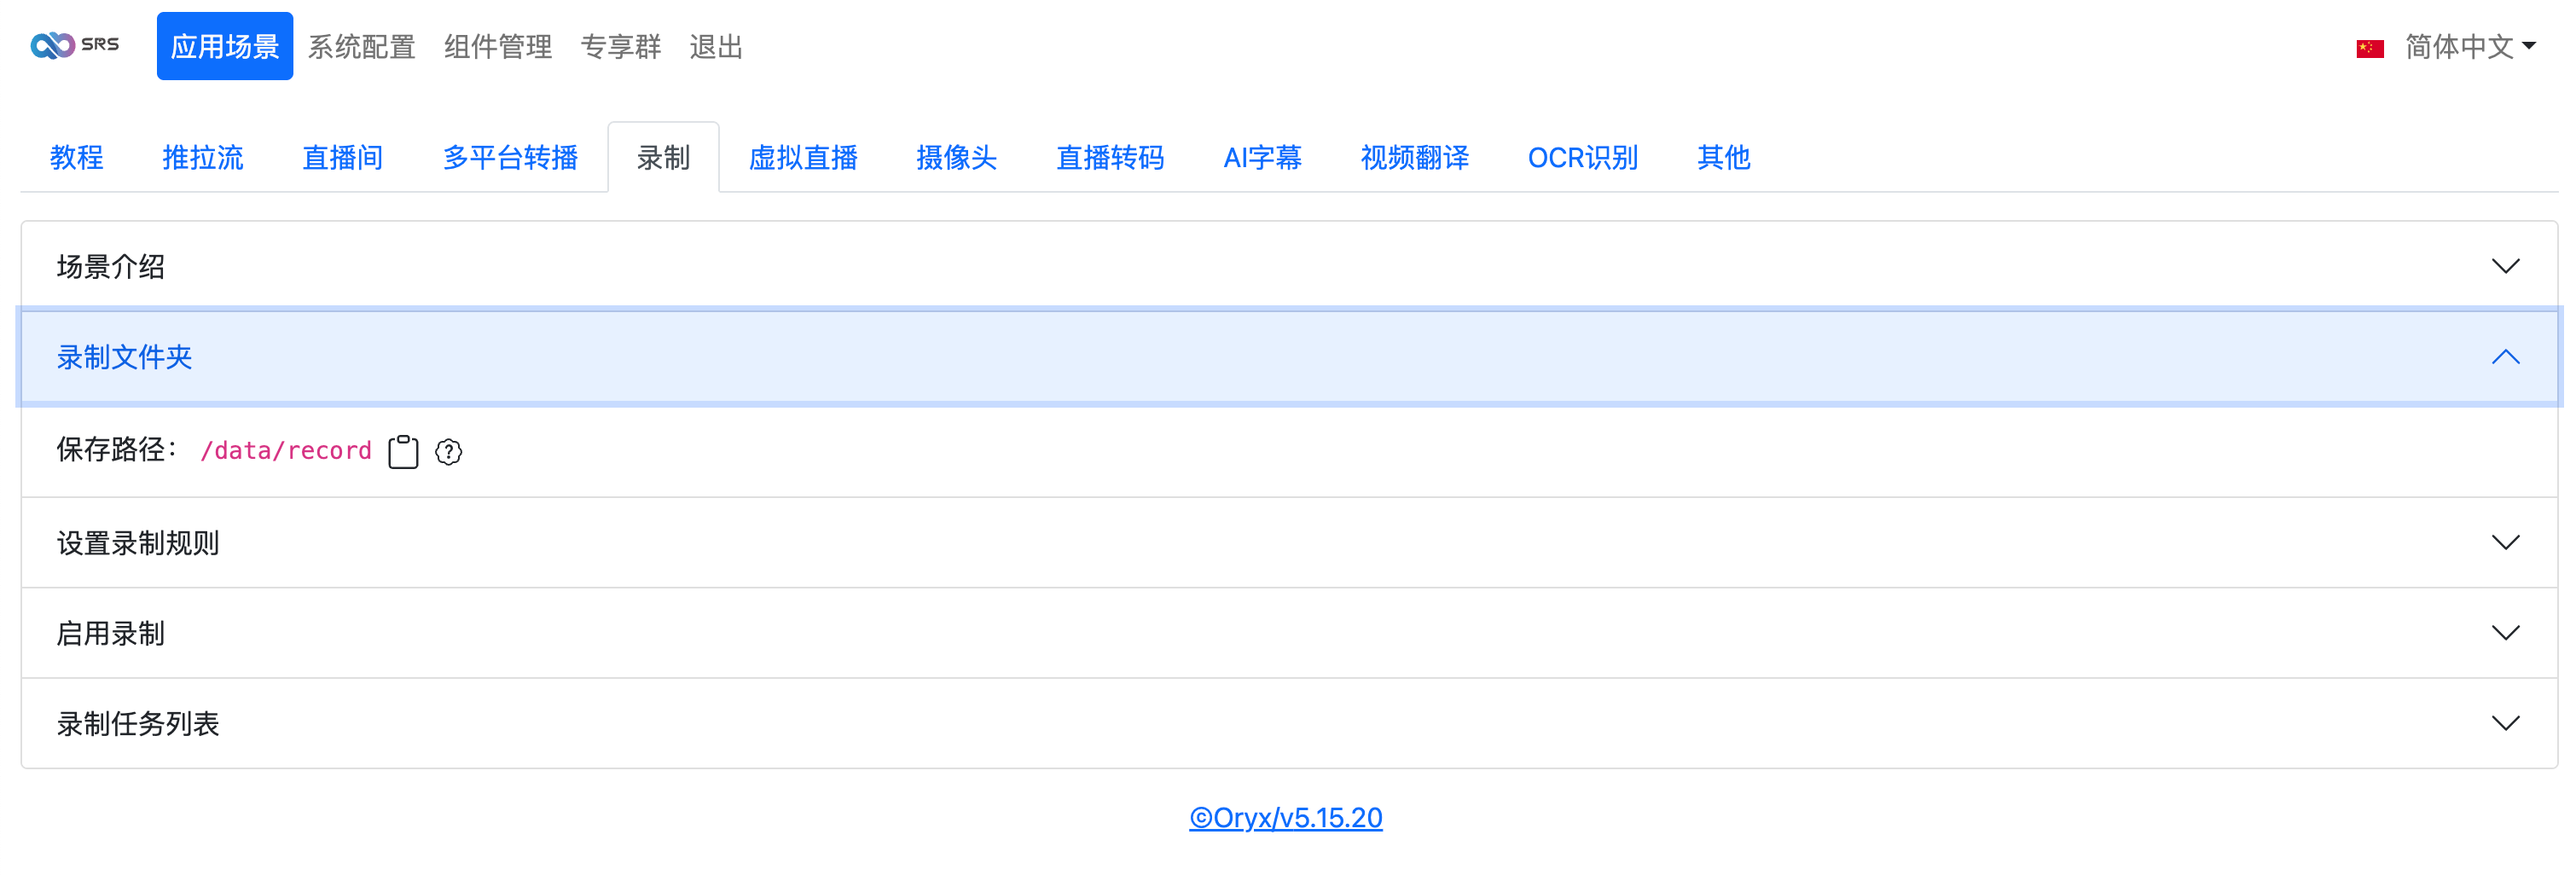The width and height of the screenshot is (2576, 875).
Task: Open 系统配置 in the top navigation
Action: 361,46
